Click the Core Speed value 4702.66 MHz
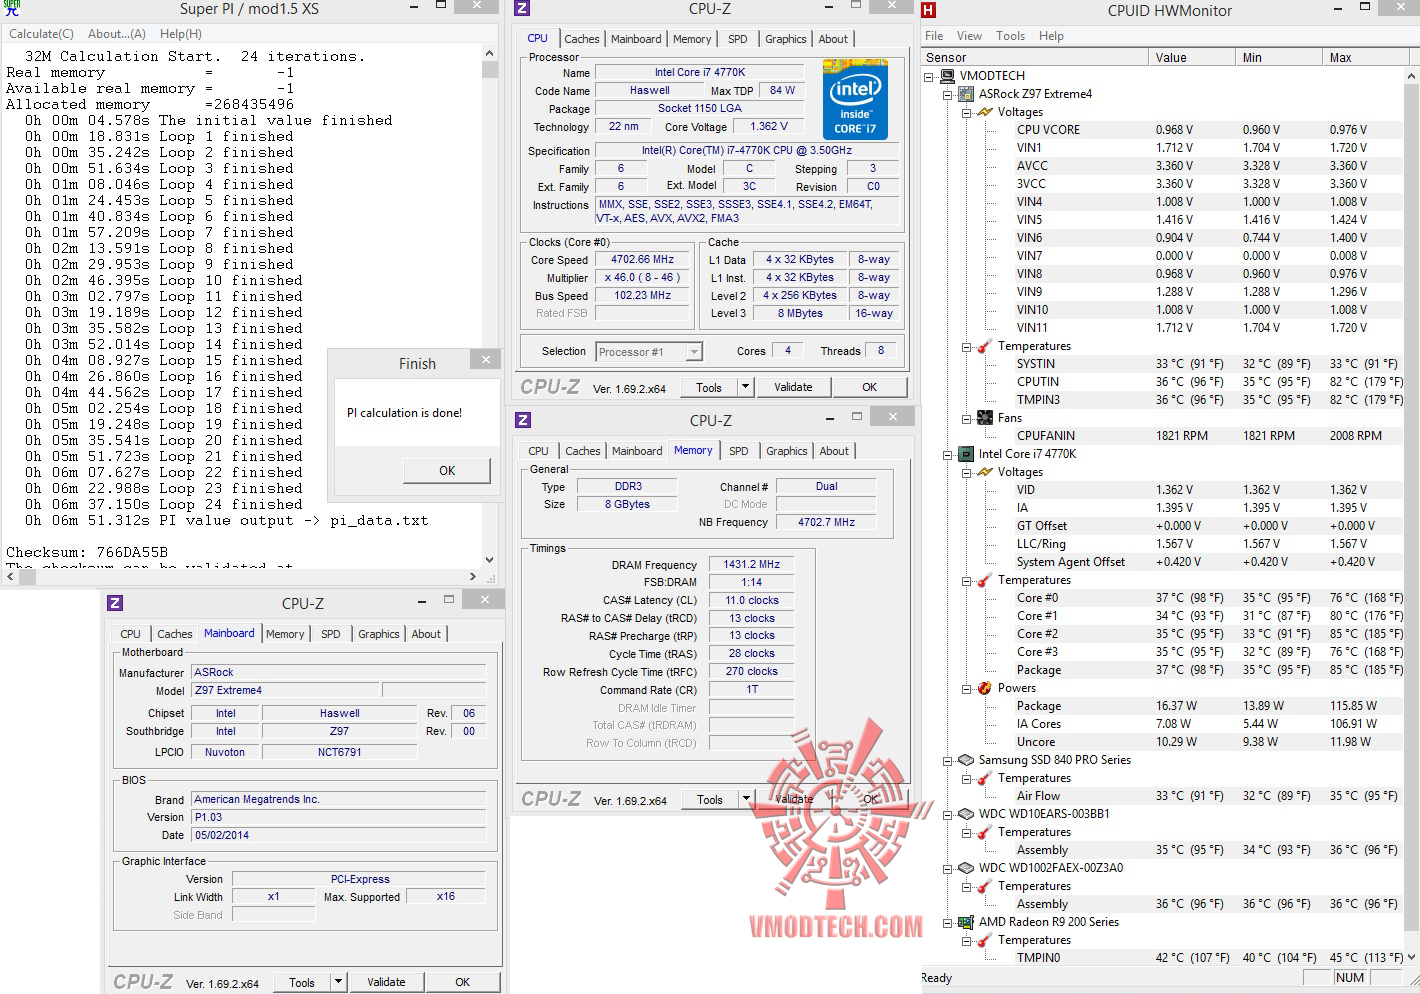Image resolution: width=1420 pixels, height=994 pixels. pyautogui.click(x=643, y=260)
